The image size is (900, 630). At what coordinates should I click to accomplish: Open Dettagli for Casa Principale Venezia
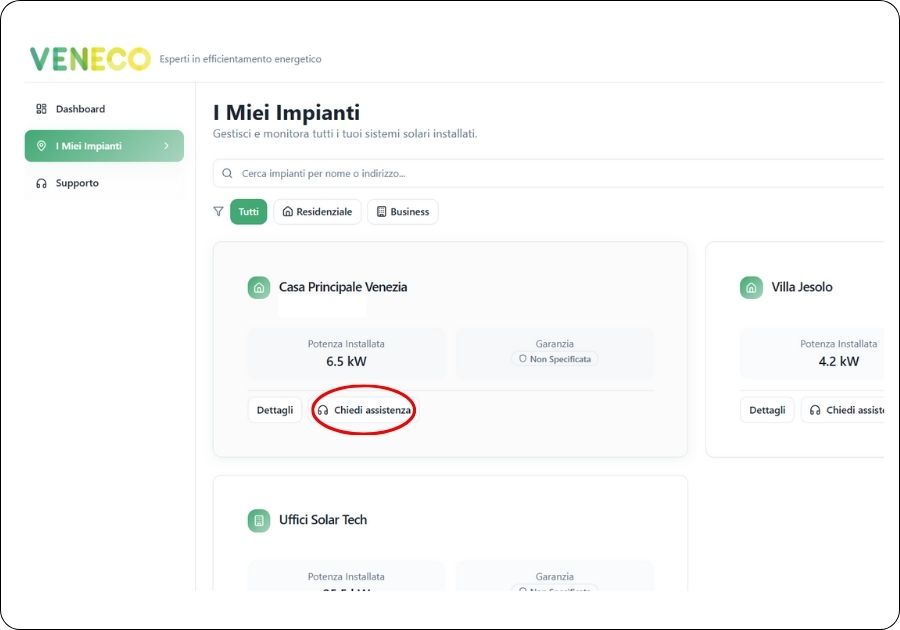275,410
